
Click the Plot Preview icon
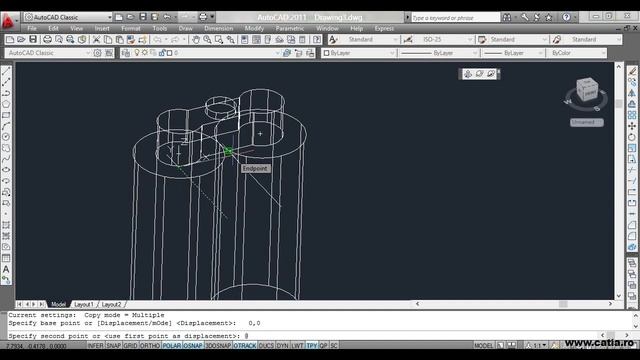pos(59,40)
